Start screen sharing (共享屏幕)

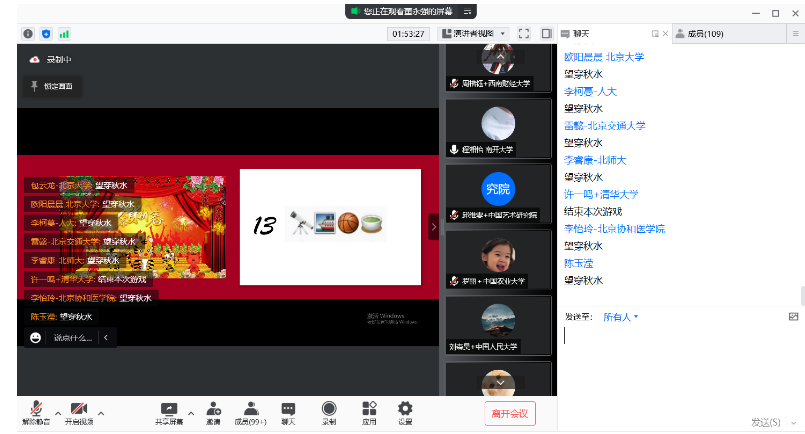169,413
